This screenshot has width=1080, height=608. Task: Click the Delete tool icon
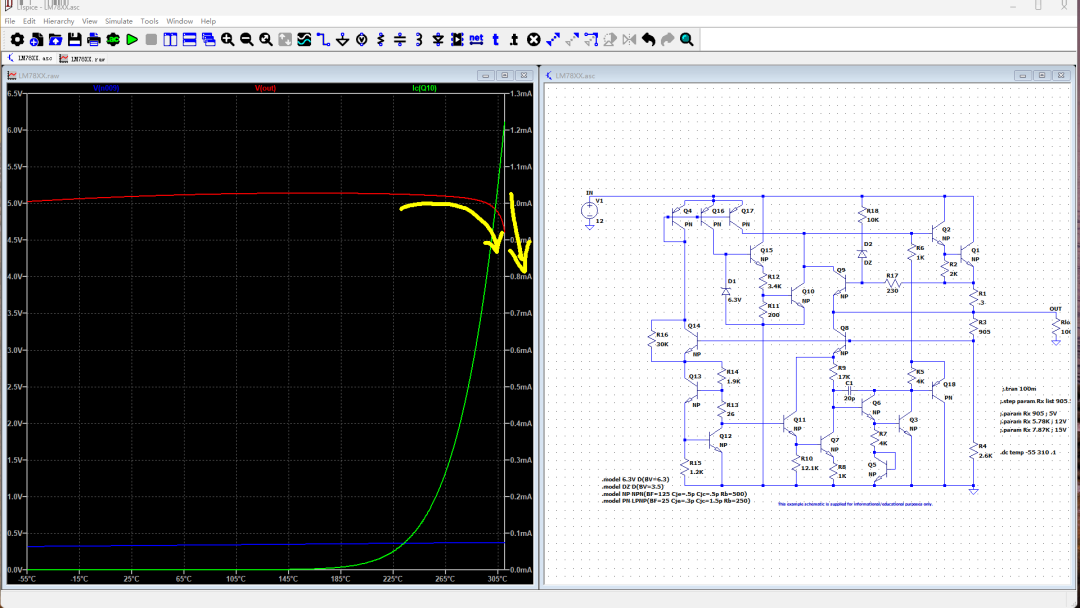click(x=533, y=40)
